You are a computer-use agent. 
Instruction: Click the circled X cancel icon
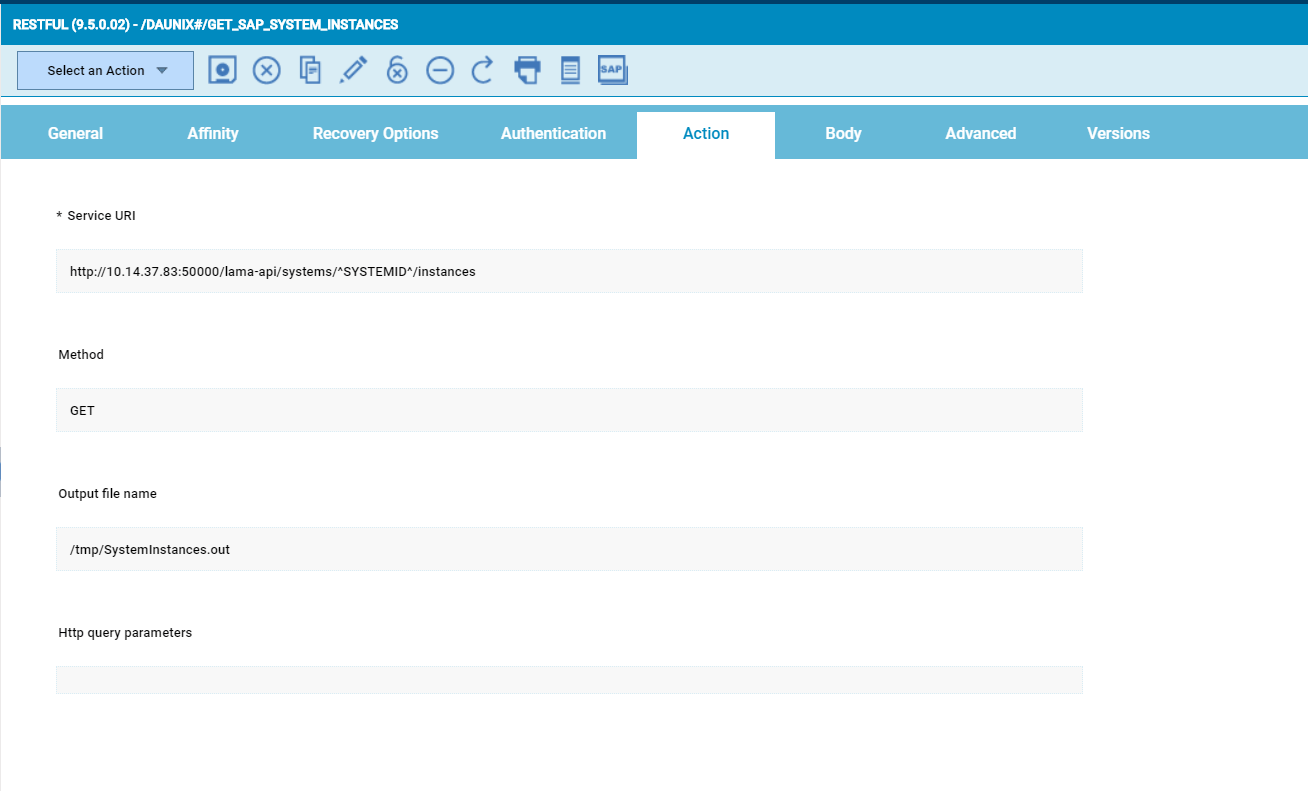(266, 70)
